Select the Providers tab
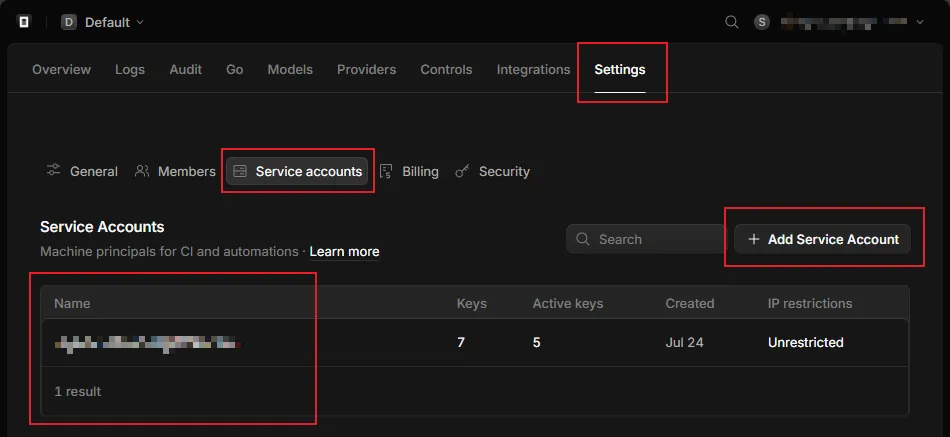The width and height of the screenshot is (950, 437). pyautogui.click(x=367, y=70)
